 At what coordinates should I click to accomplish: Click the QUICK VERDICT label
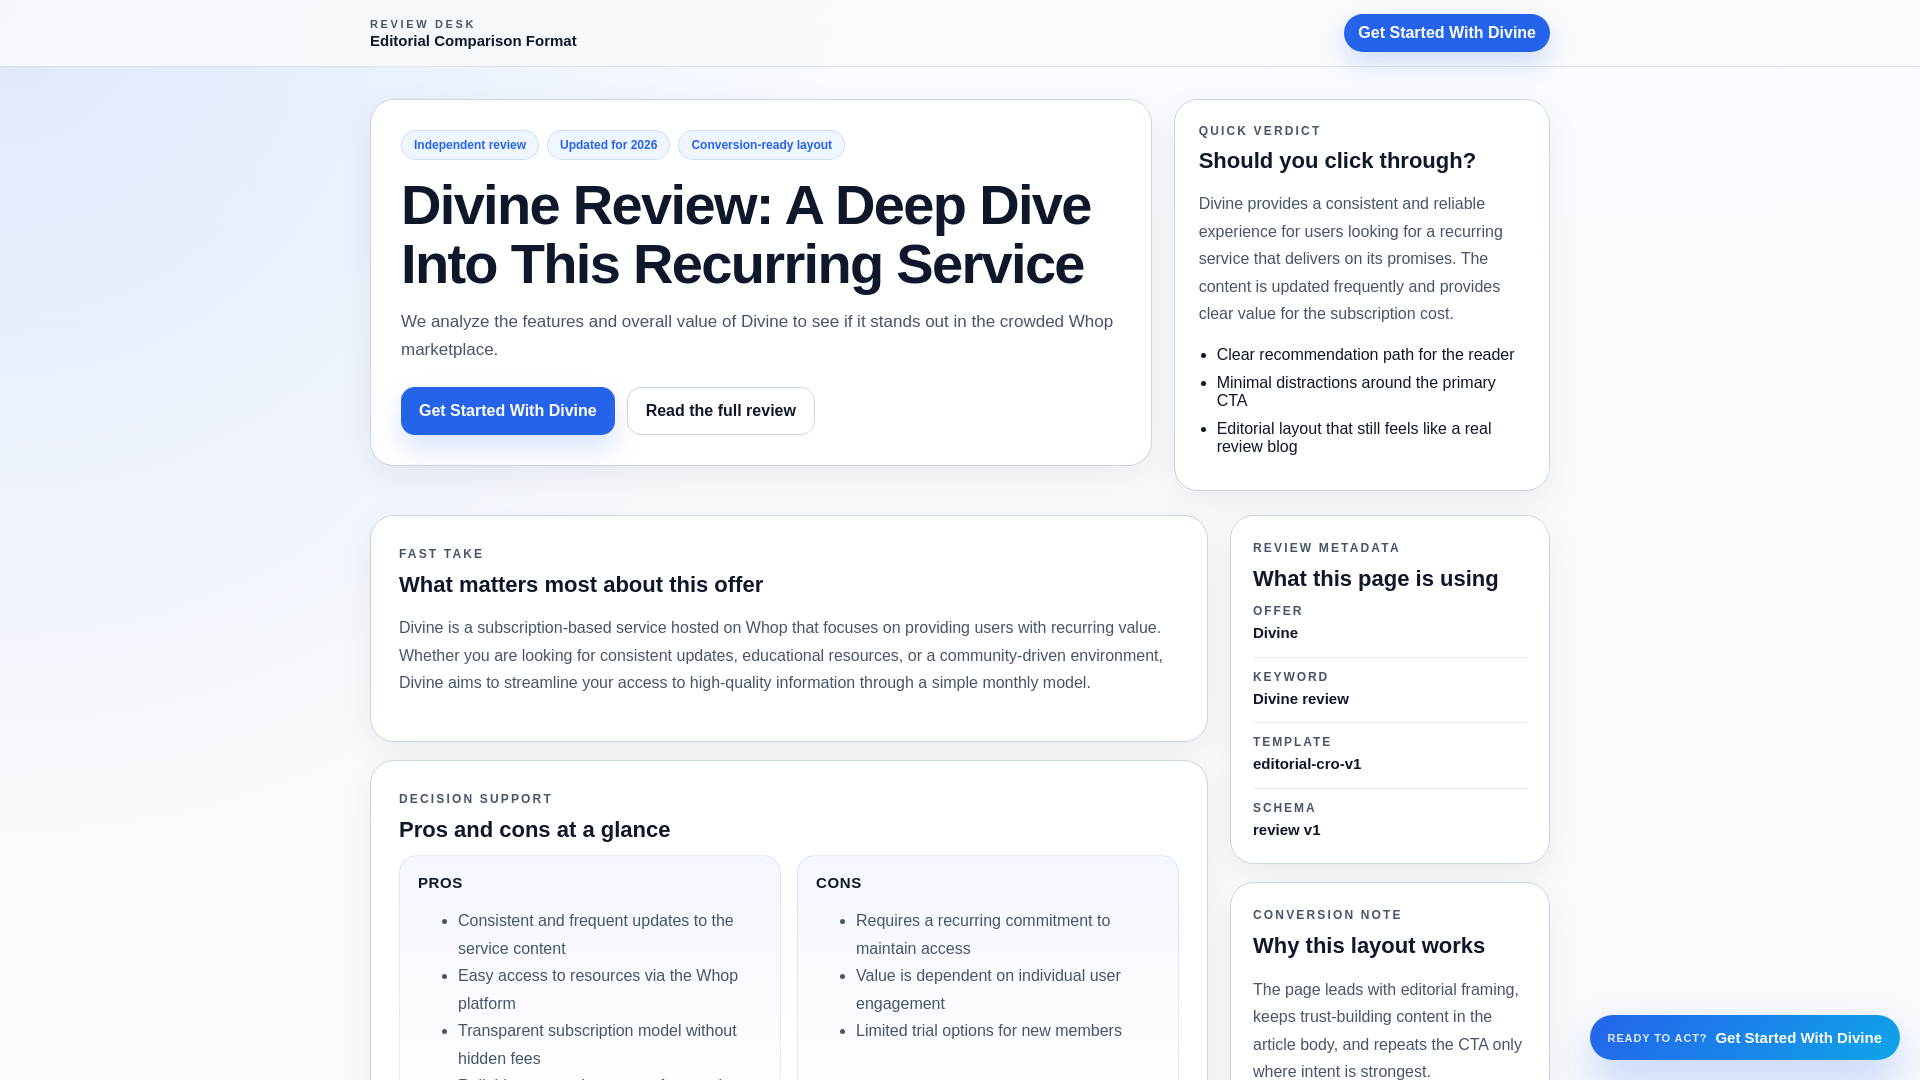(x=1260, y=131)
